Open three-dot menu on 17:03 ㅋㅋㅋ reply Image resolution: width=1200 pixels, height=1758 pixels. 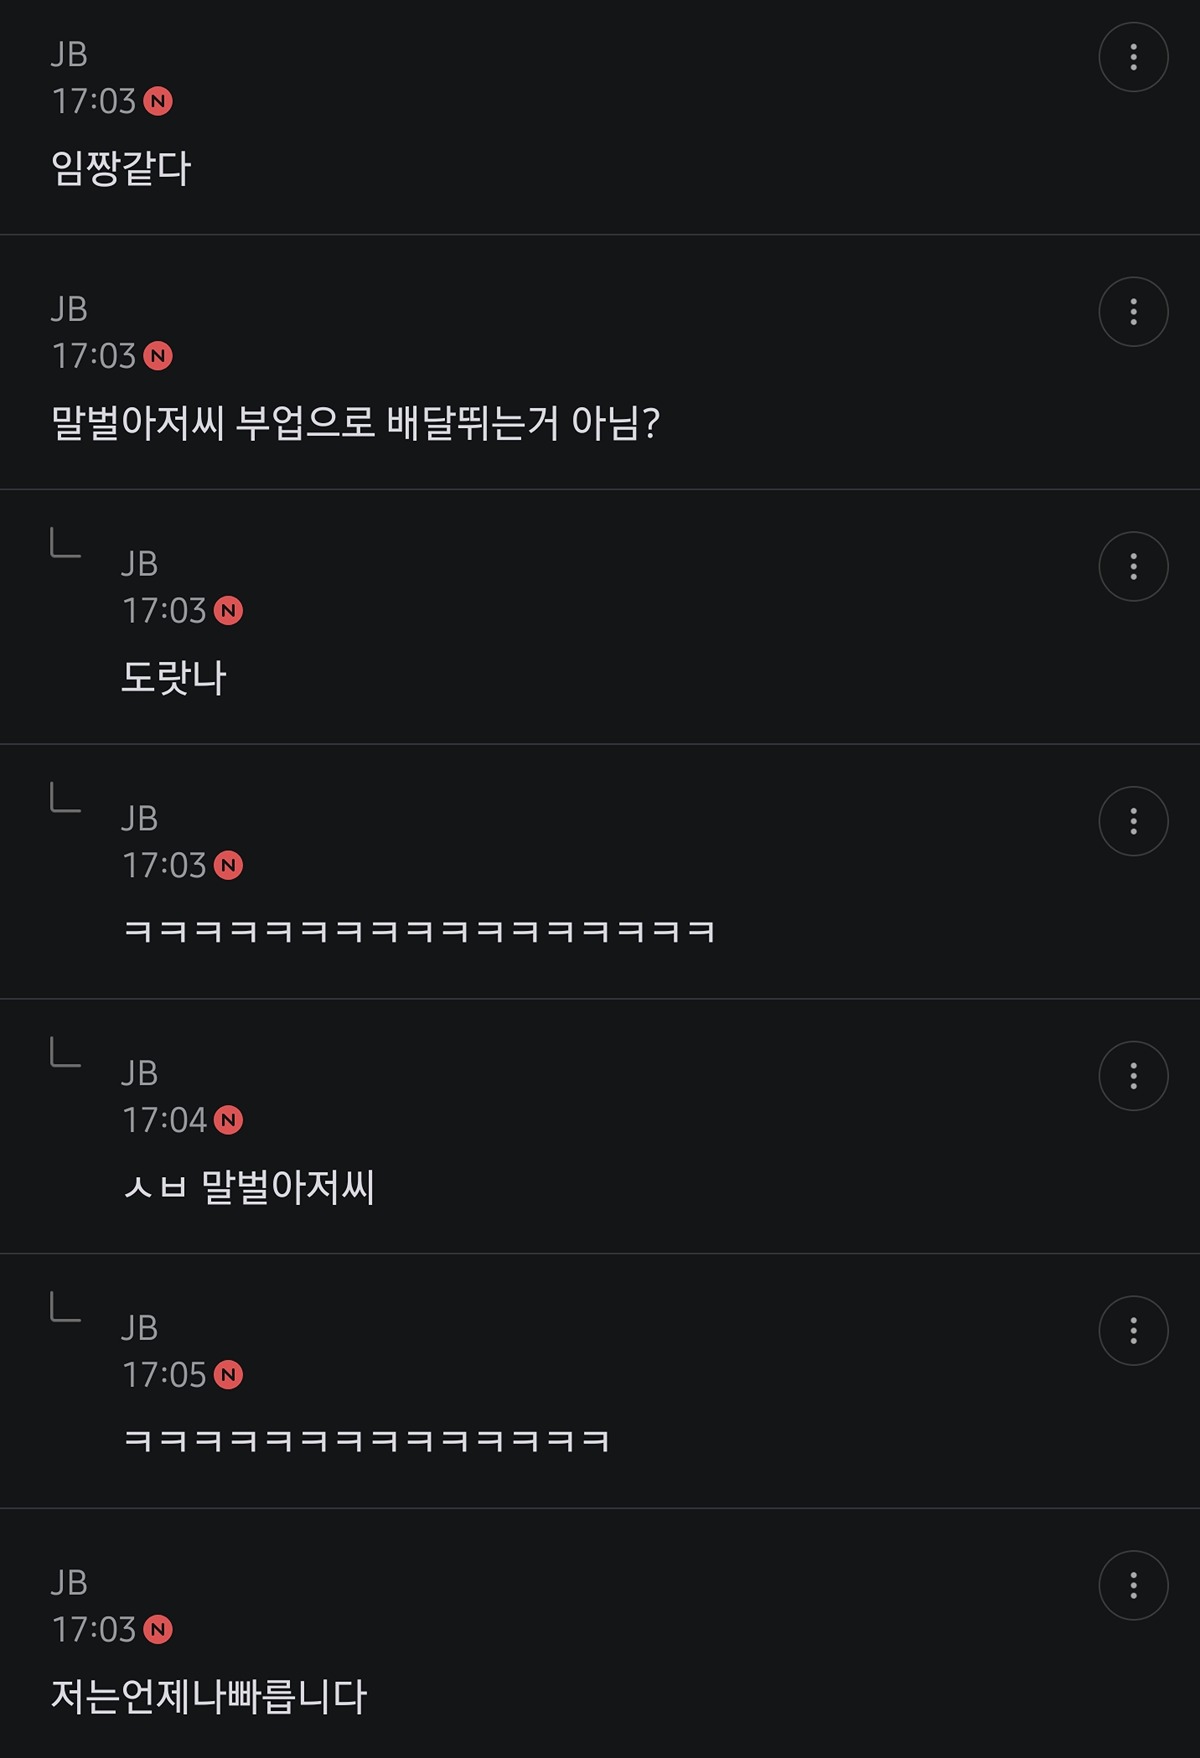tap(1133, 821)
